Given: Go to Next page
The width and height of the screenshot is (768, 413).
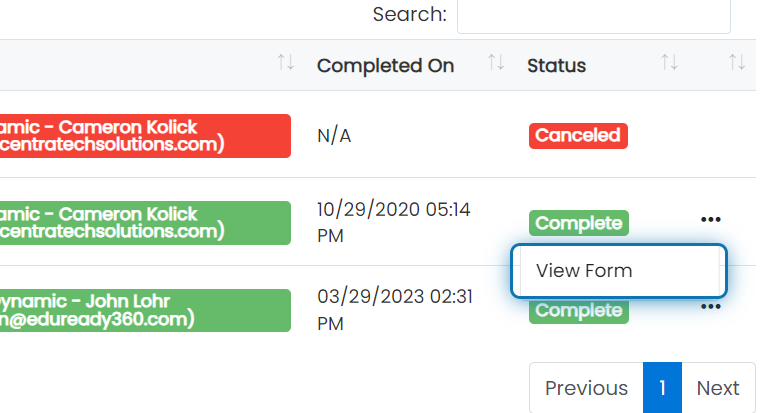Looking at the screenshot, I should (x=718, y=388).
